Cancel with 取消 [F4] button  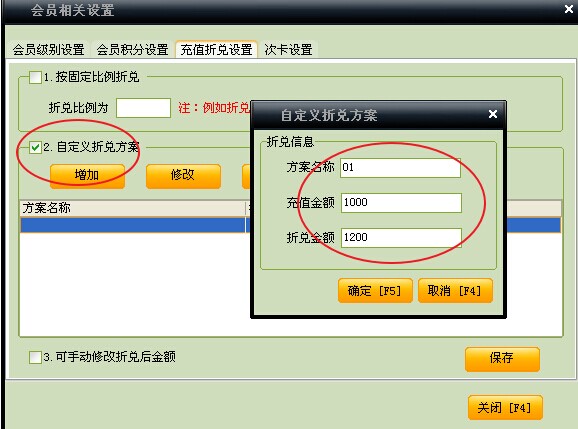[x=455, y=291]
